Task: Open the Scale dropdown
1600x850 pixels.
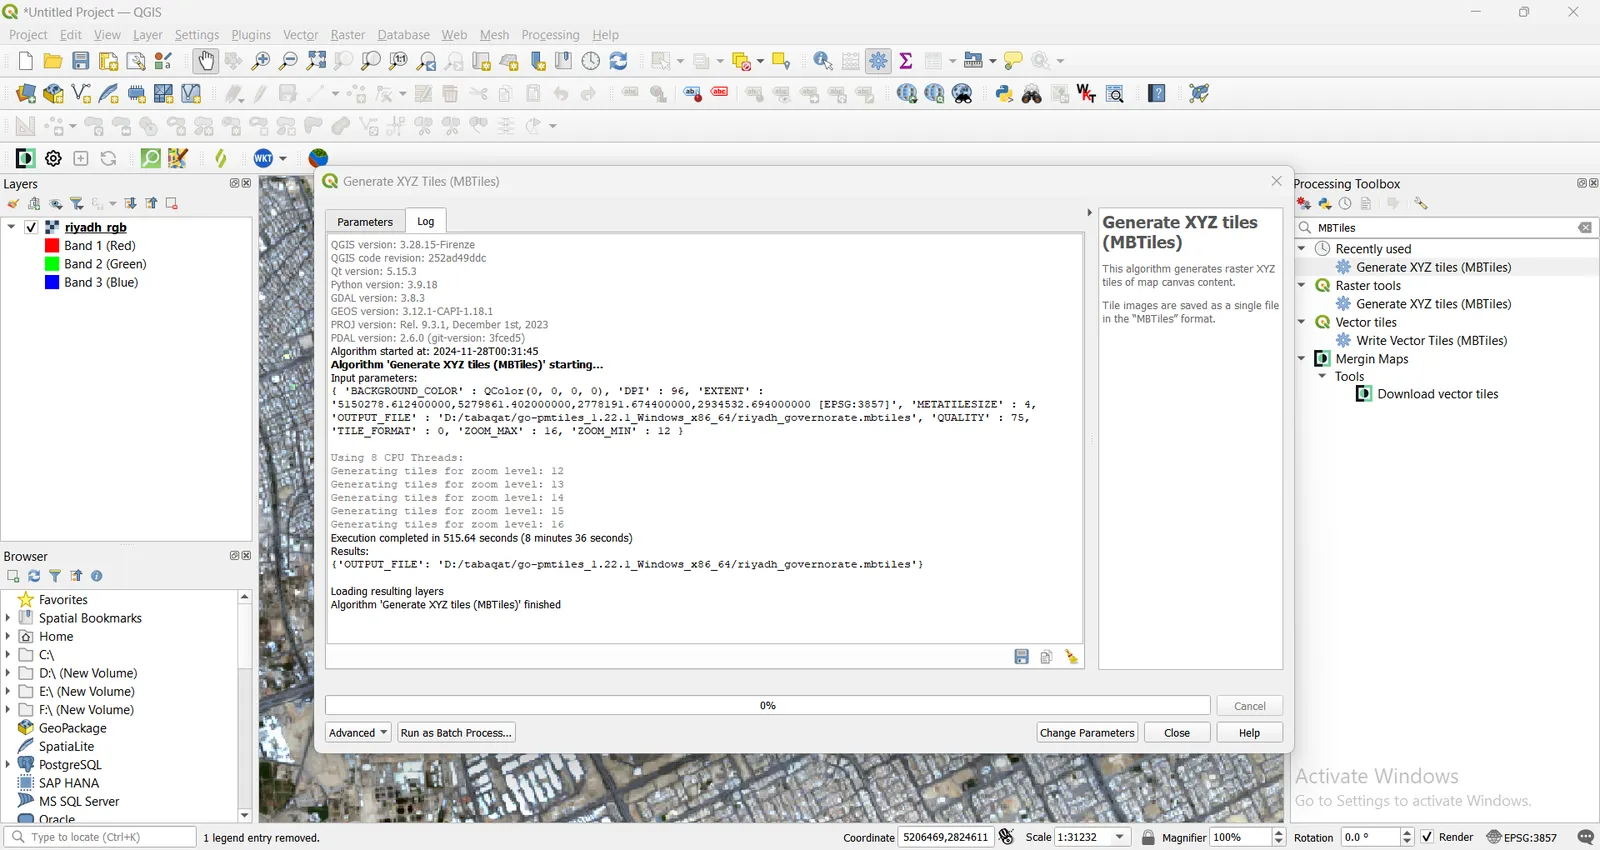Action: pyautogui.click(x=1121, y=837)
